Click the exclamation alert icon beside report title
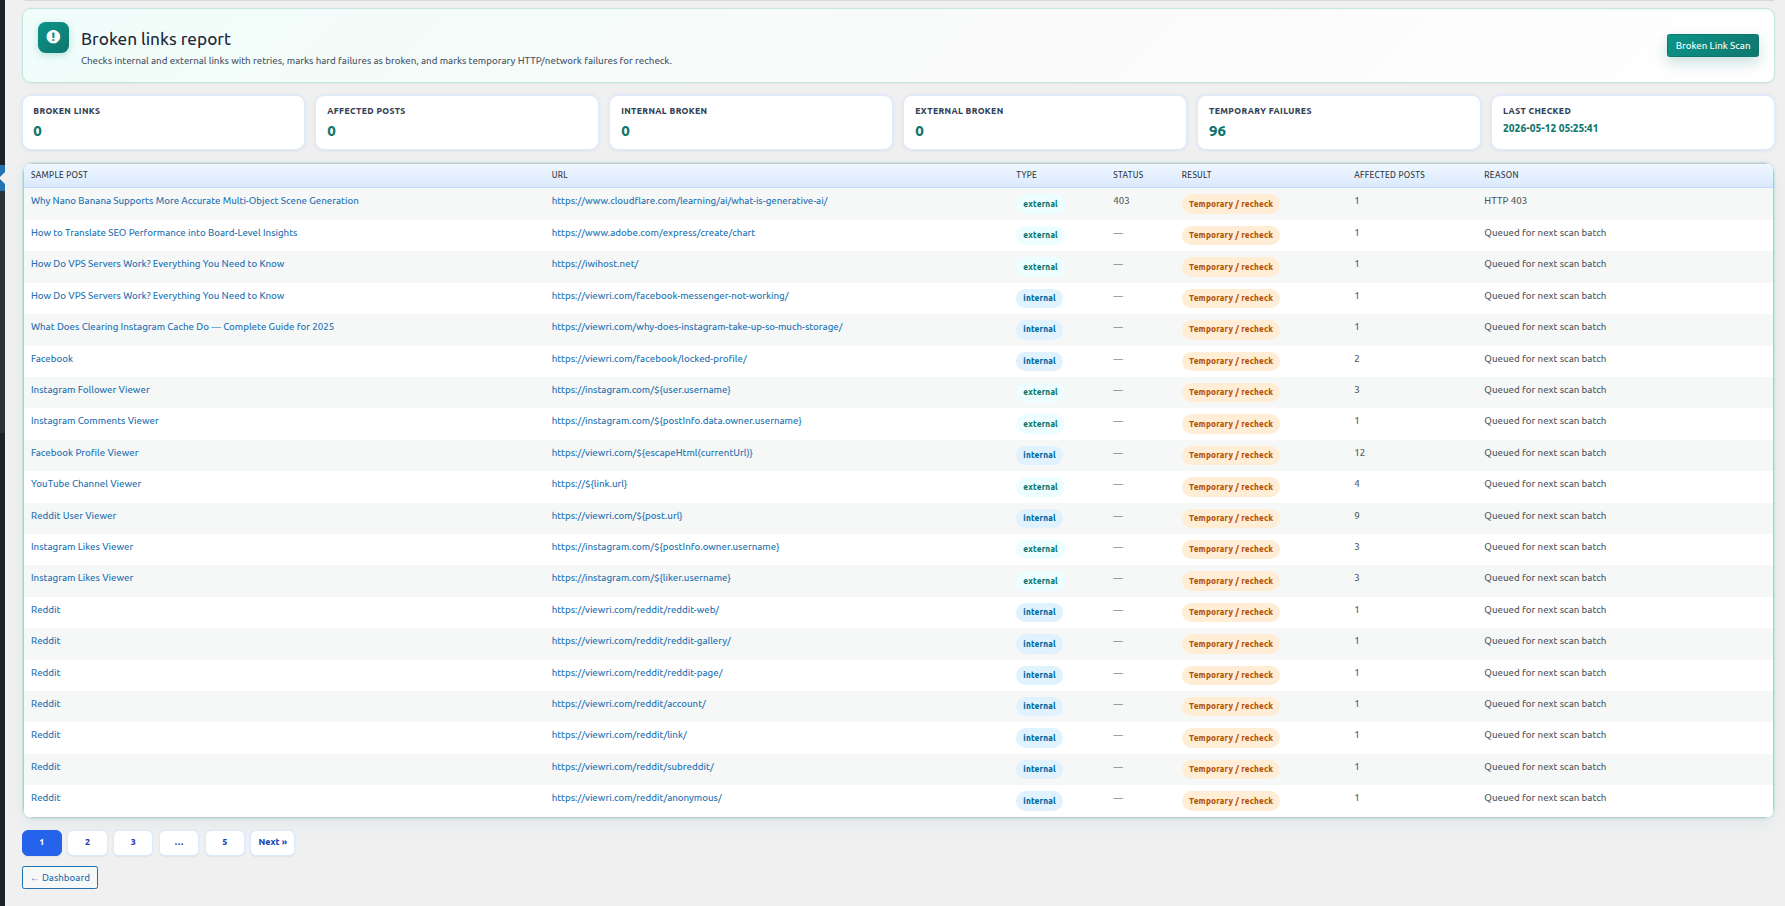The height and width of the screenshot is (906, 1785). click(53, 37)
